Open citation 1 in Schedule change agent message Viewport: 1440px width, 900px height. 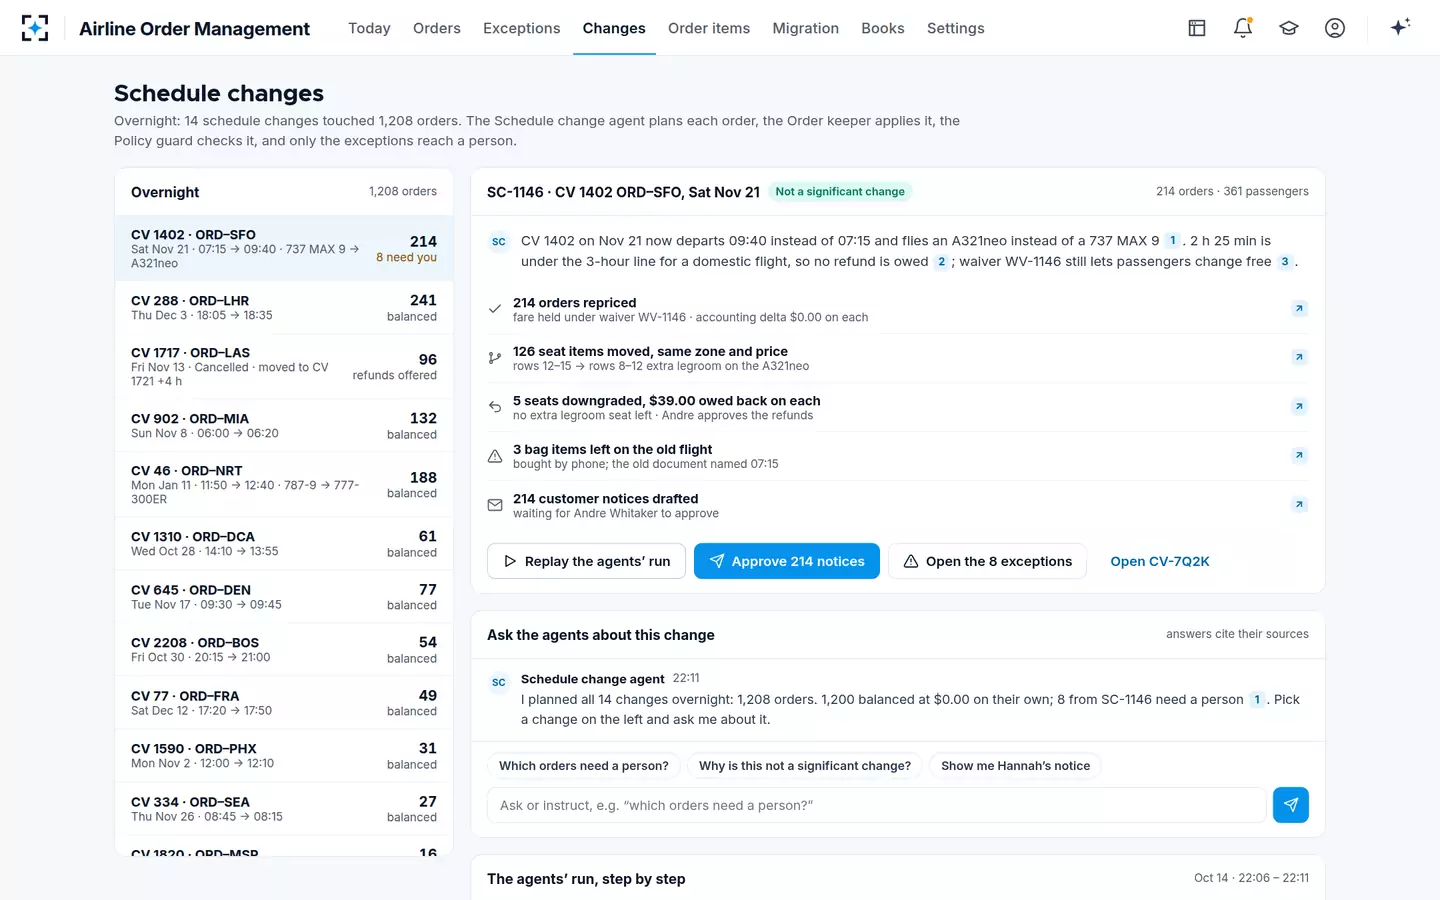(x=1257, y=700)
